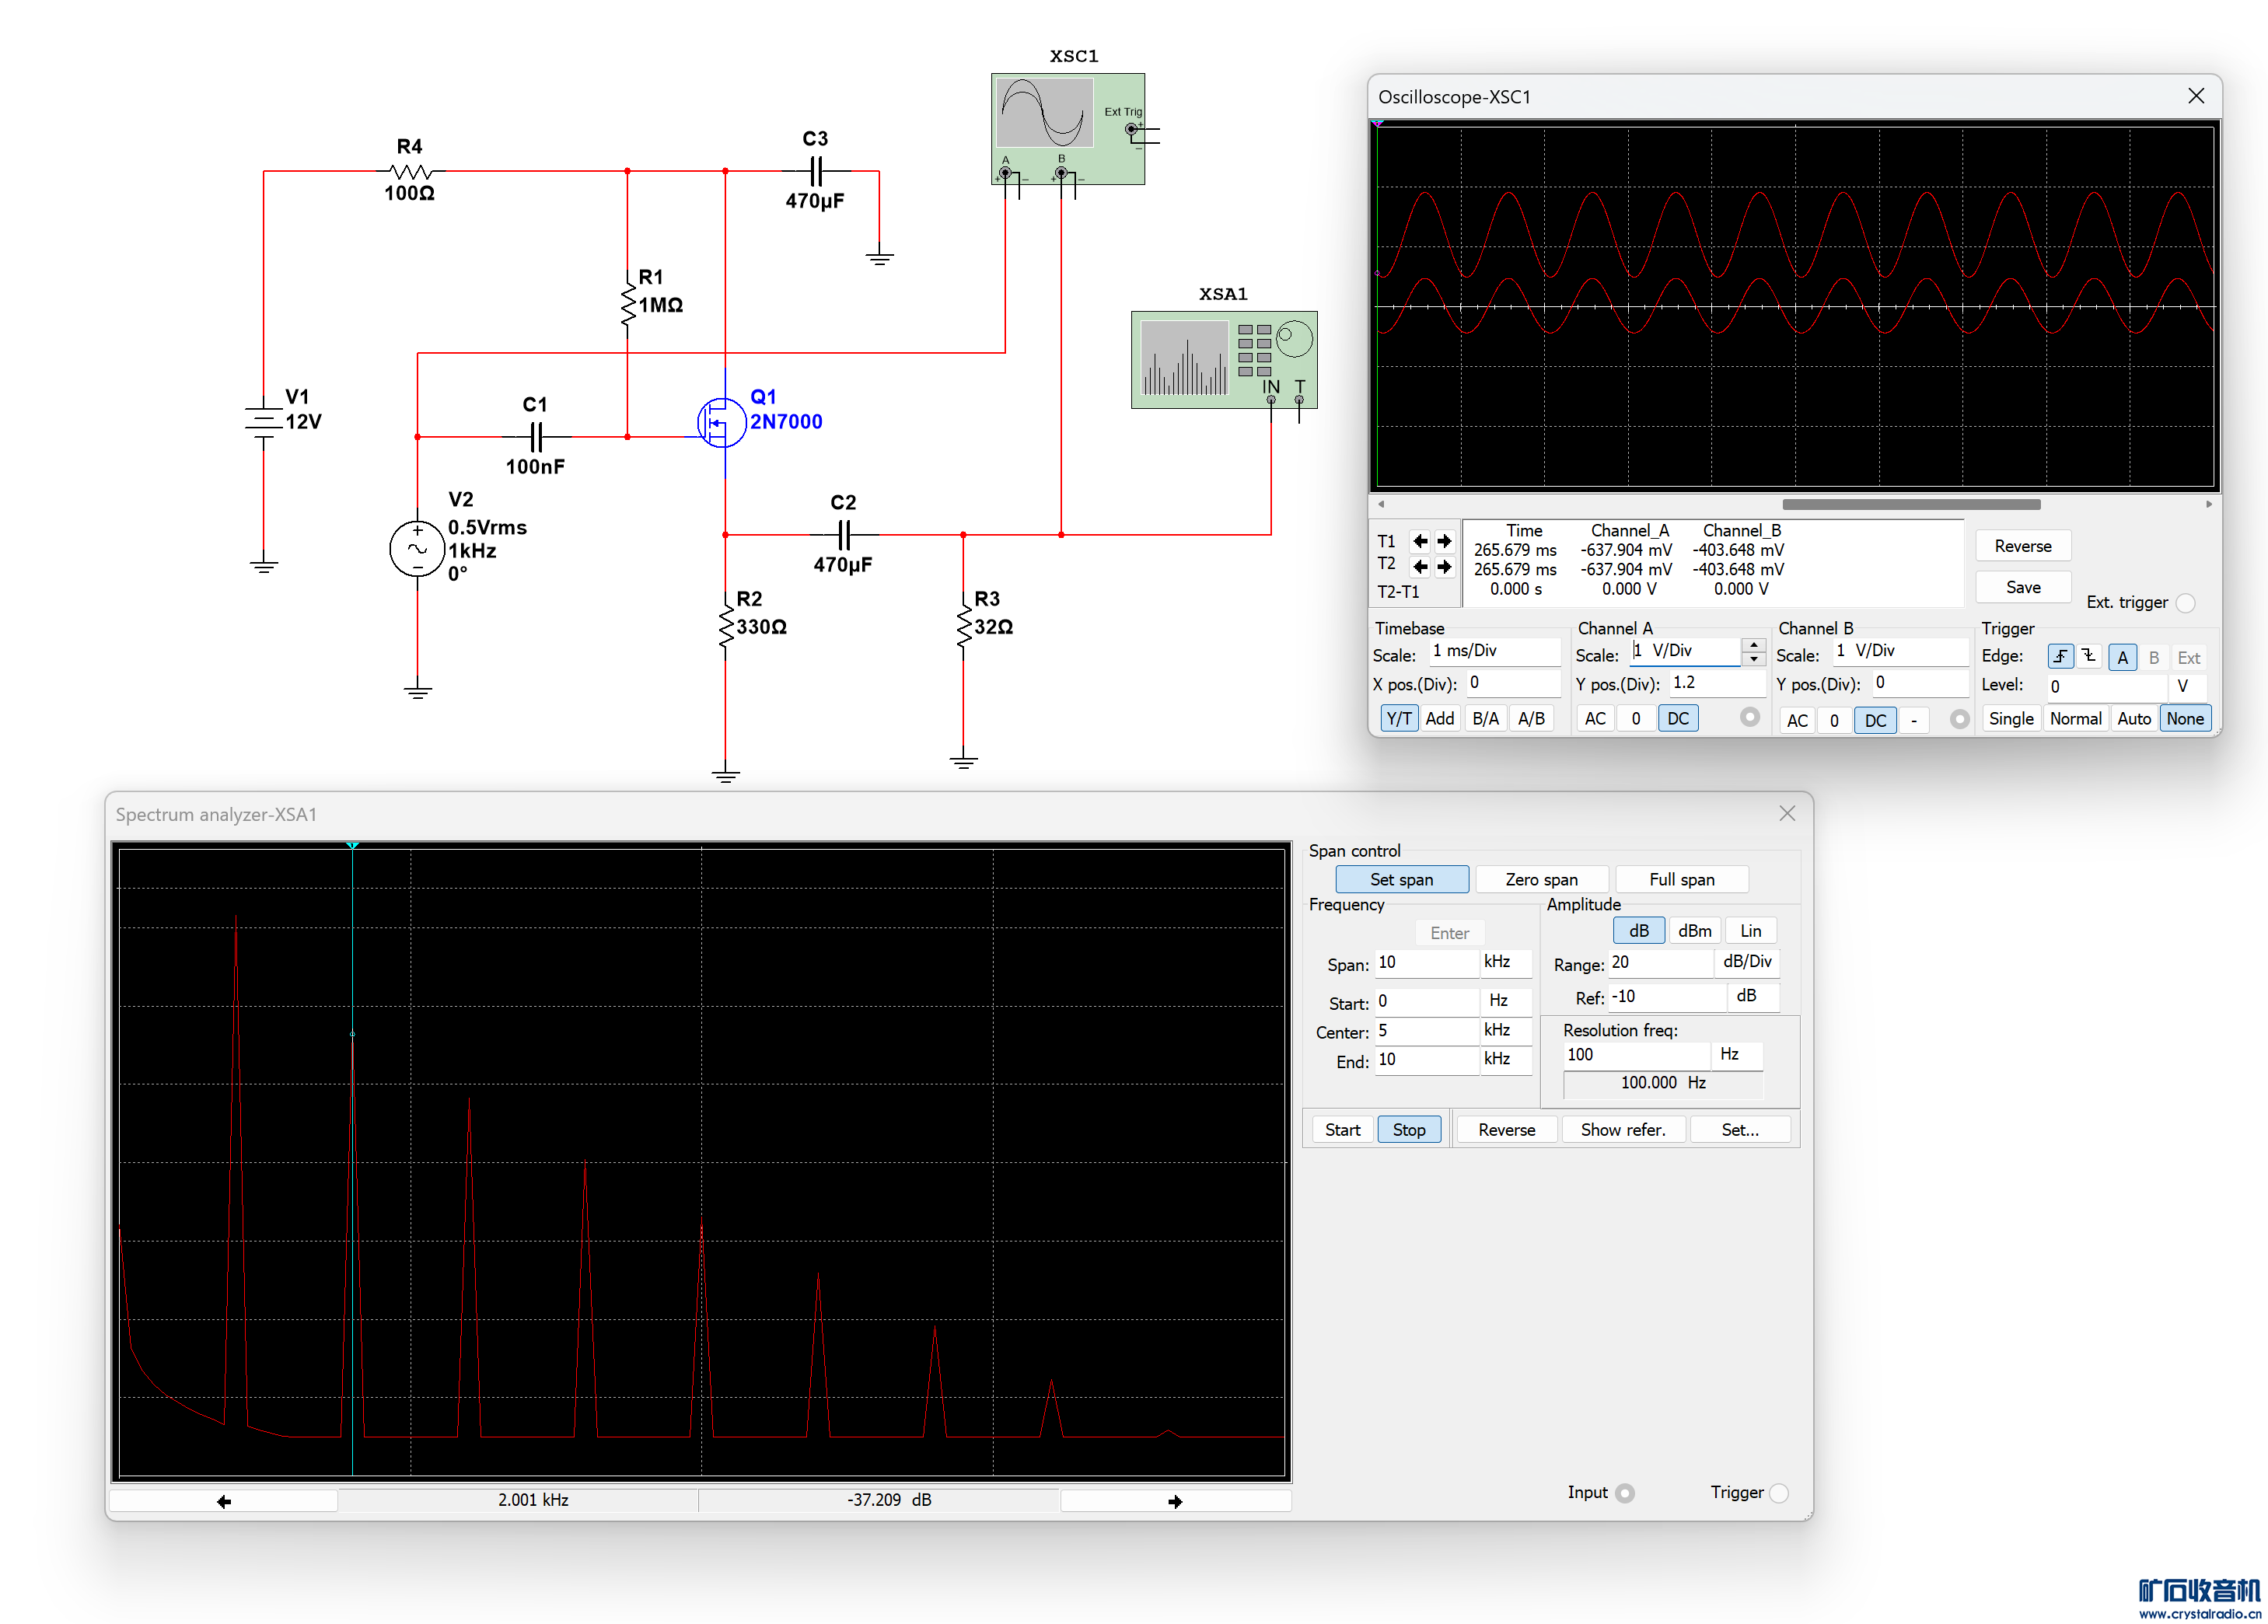Click the Range dB/Div unit field

click(1747, 962)
